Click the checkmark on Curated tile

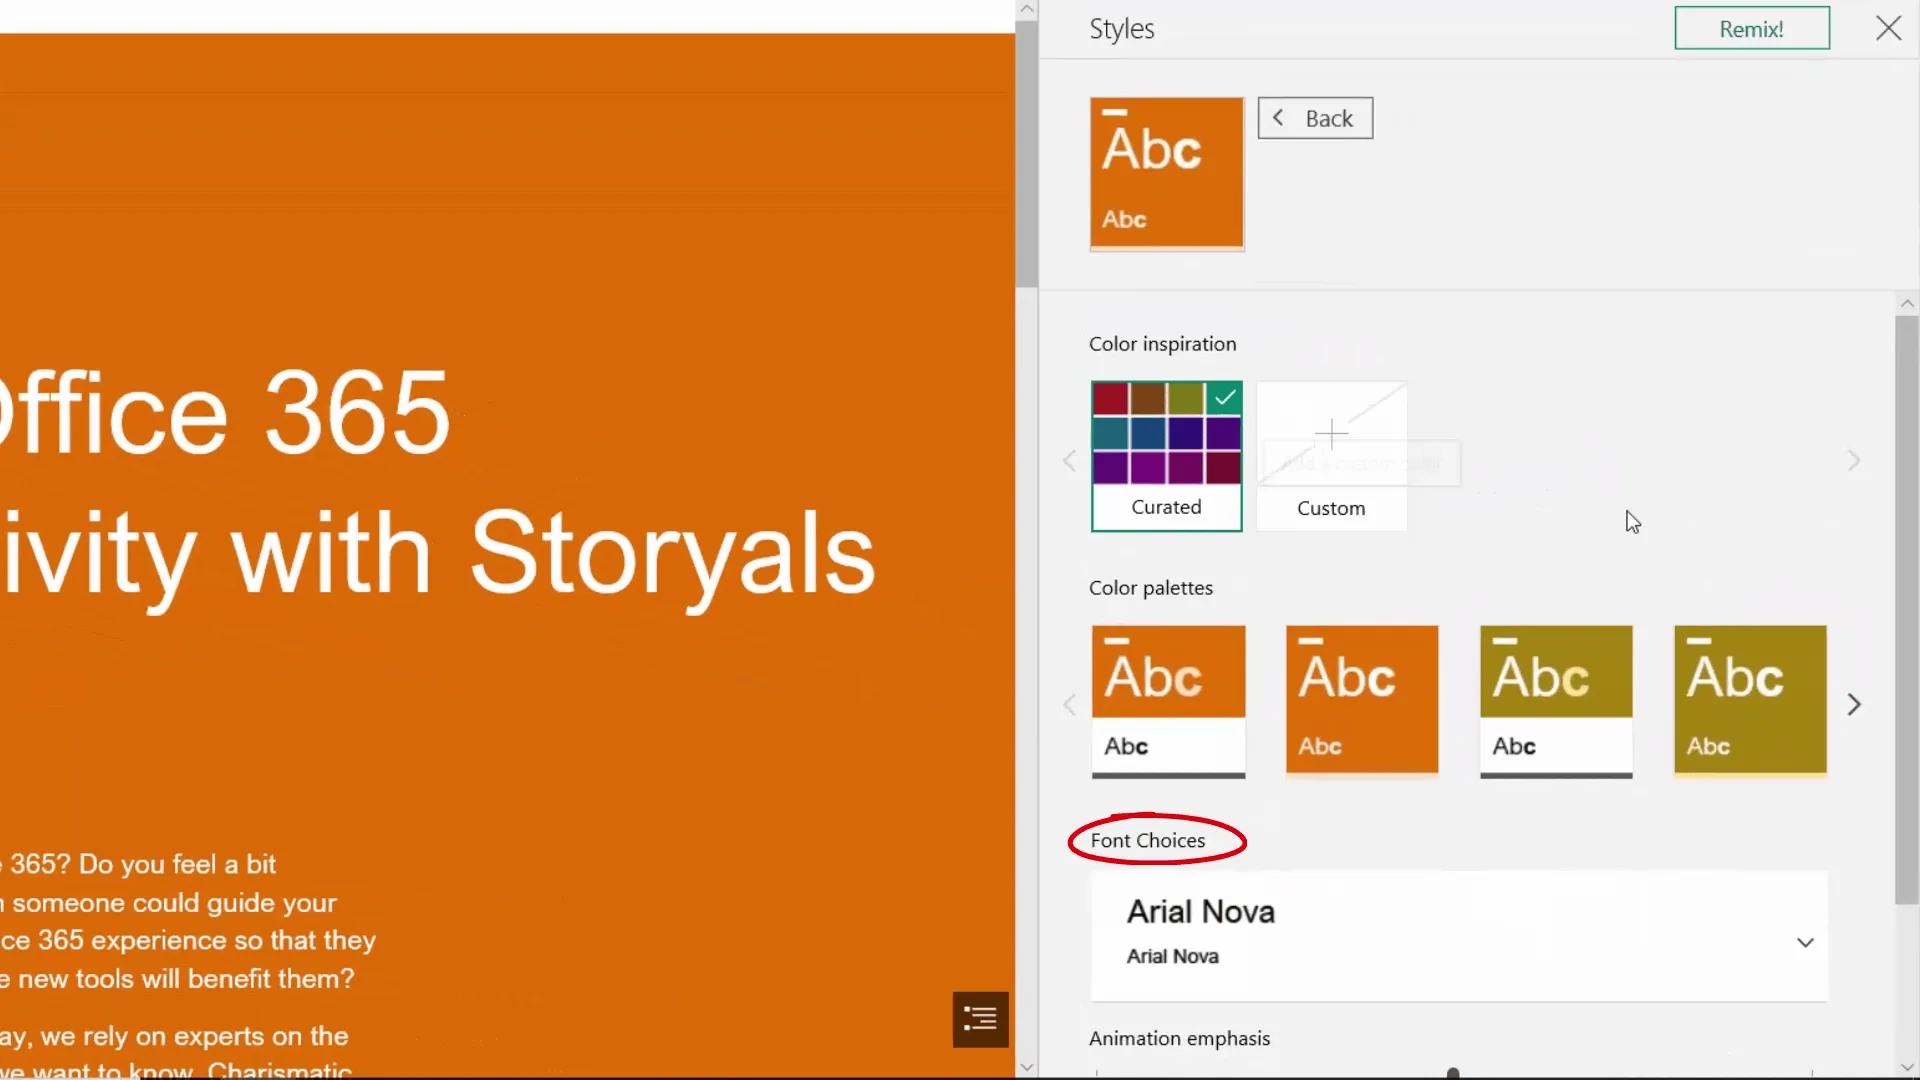[x=1225, y=398]
